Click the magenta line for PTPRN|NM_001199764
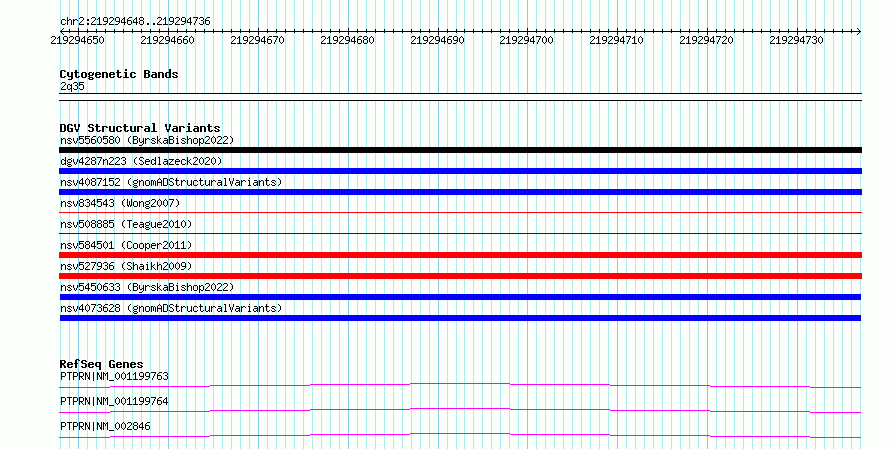The height and width of the screenshot is (449, 890). click(x=460, y=410)
